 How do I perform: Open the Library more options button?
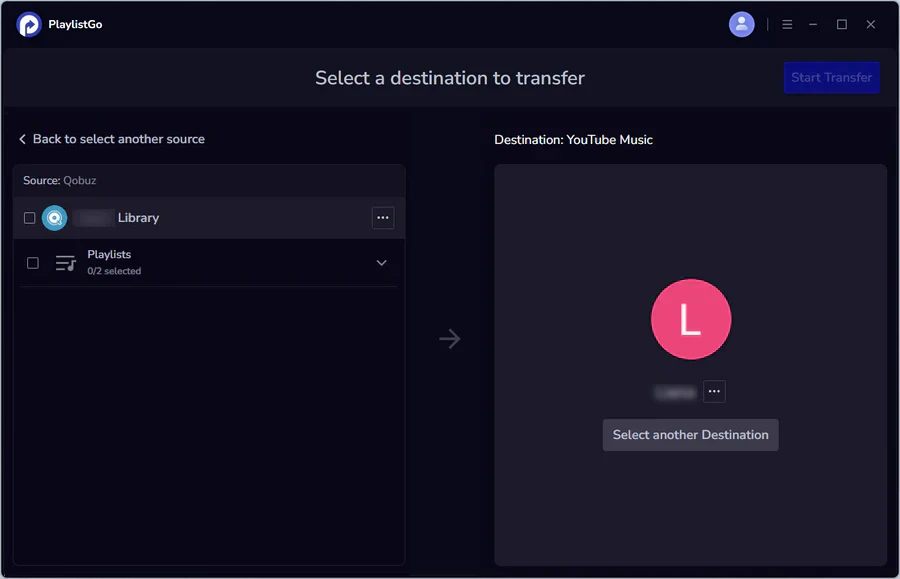coord(383,218)
